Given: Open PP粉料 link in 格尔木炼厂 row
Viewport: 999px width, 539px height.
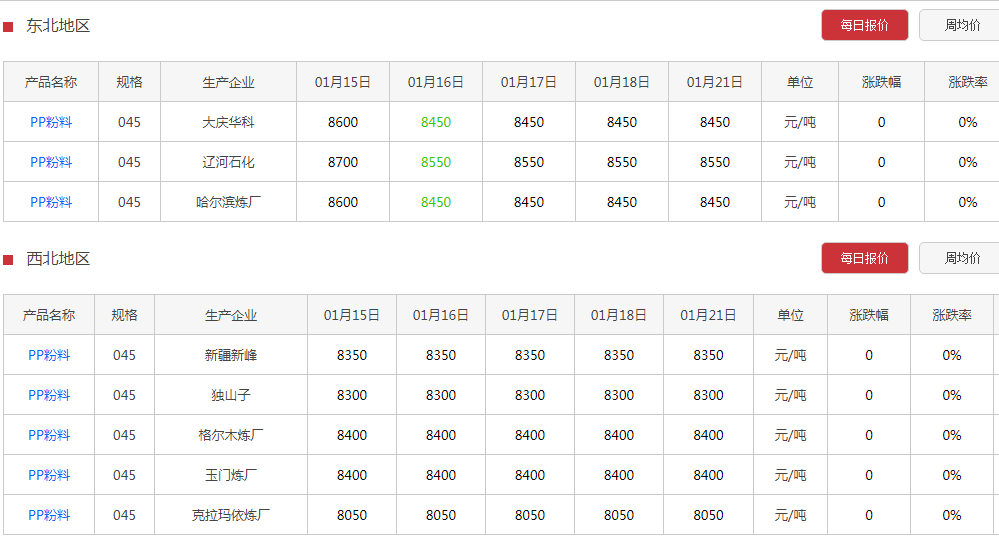Looking at the screenshot, I should click(49, 435).
